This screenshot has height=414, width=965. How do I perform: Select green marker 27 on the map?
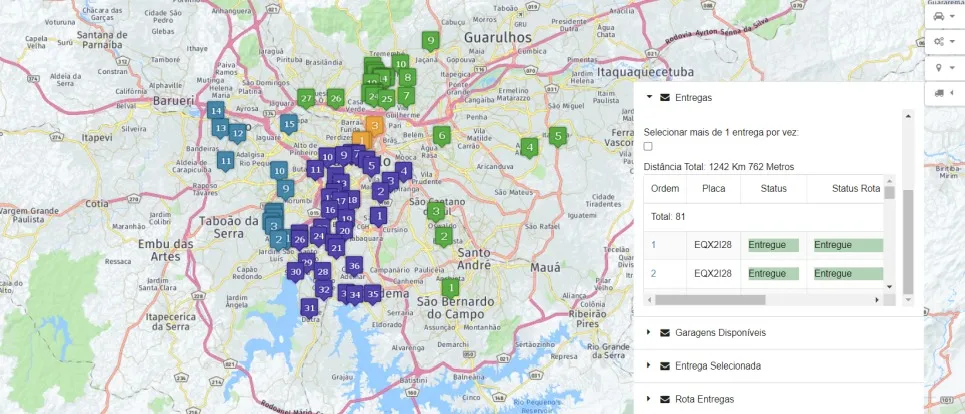[306, 98]
